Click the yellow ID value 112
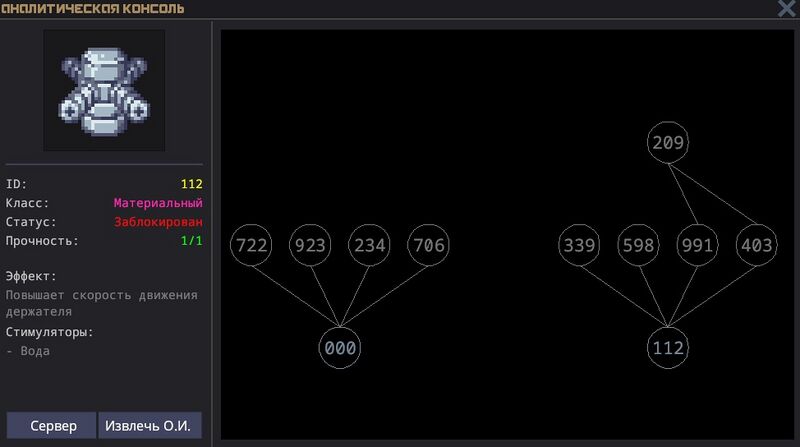Screen dimensions: 800x447 pyautogui.click(x=191, y=184)
